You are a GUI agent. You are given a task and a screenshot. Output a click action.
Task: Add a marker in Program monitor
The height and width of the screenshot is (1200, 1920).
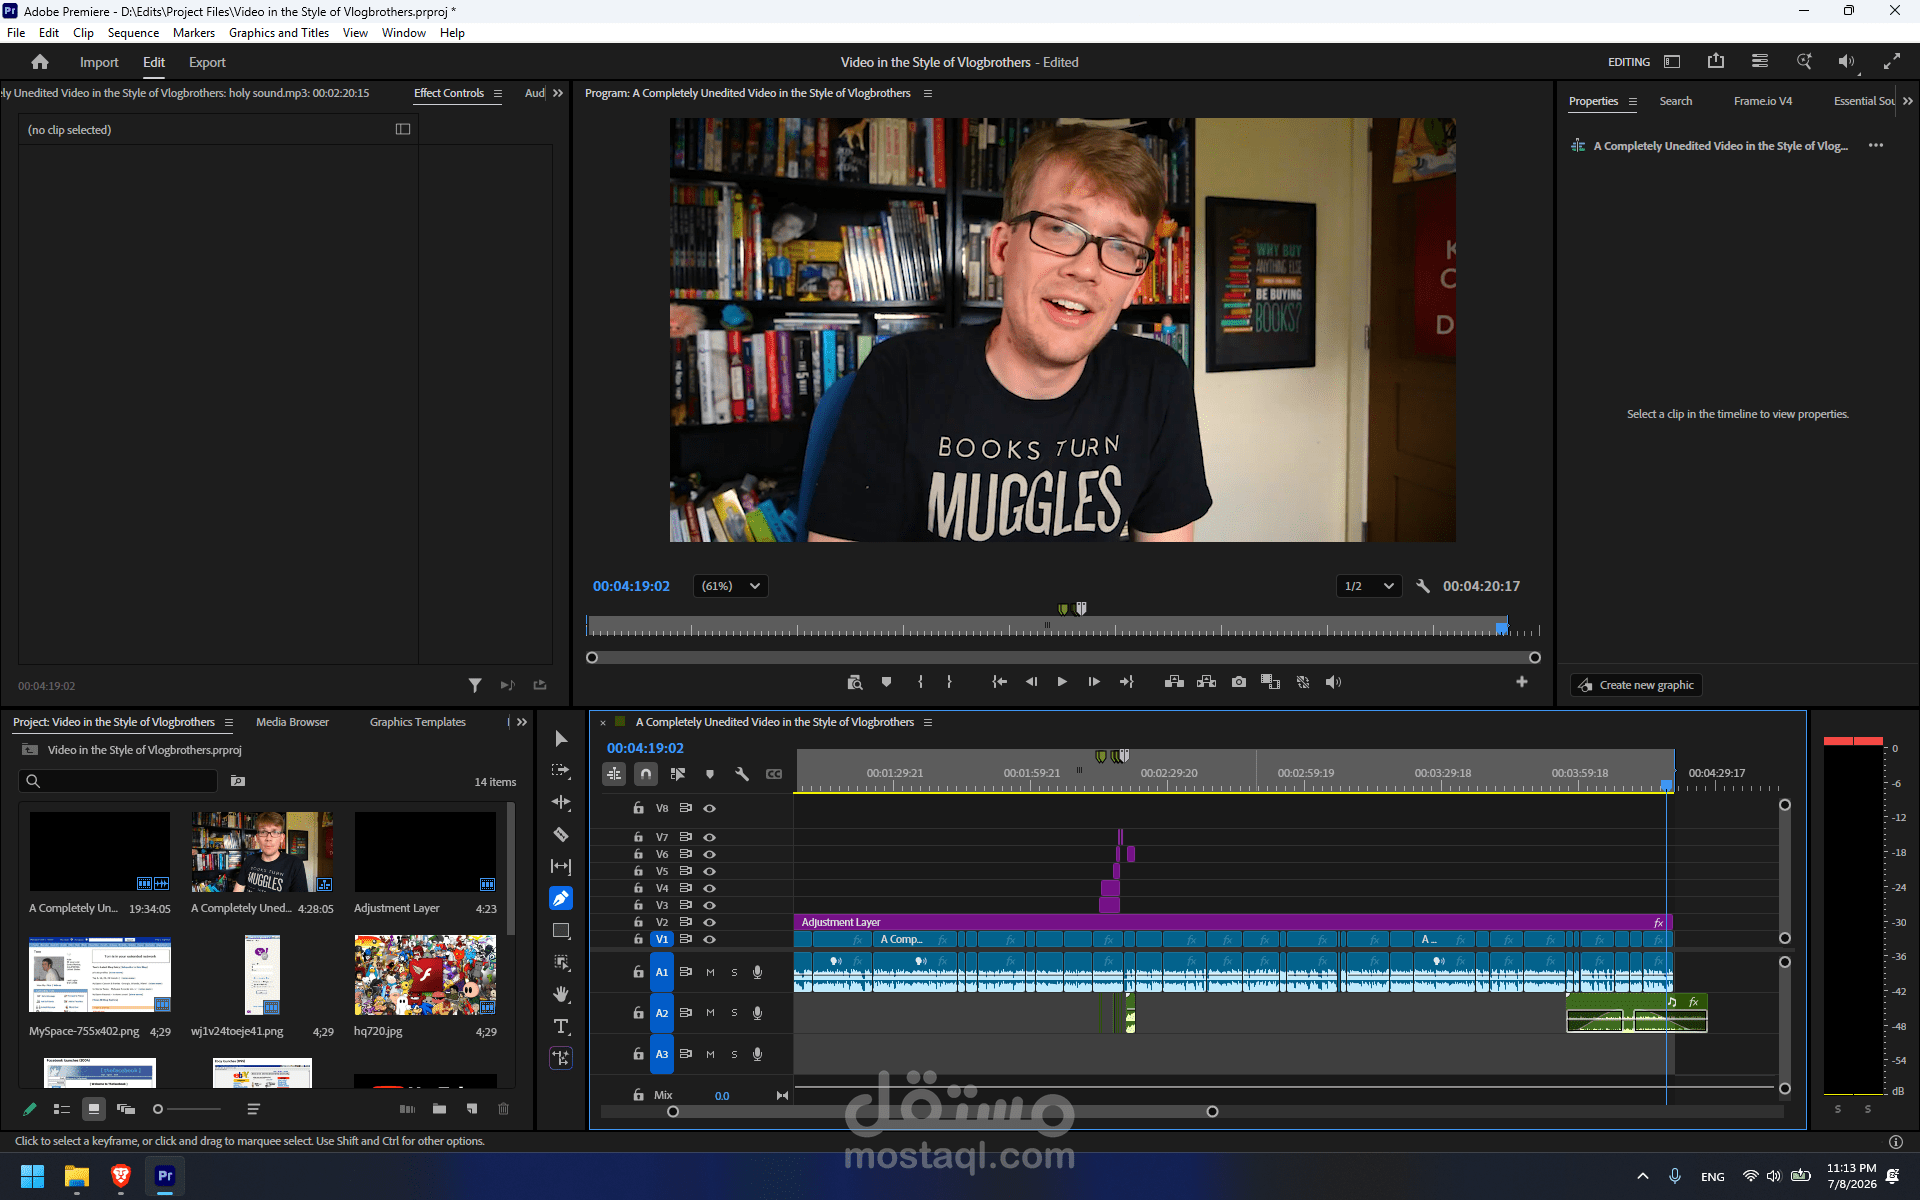tap(886, 682)
